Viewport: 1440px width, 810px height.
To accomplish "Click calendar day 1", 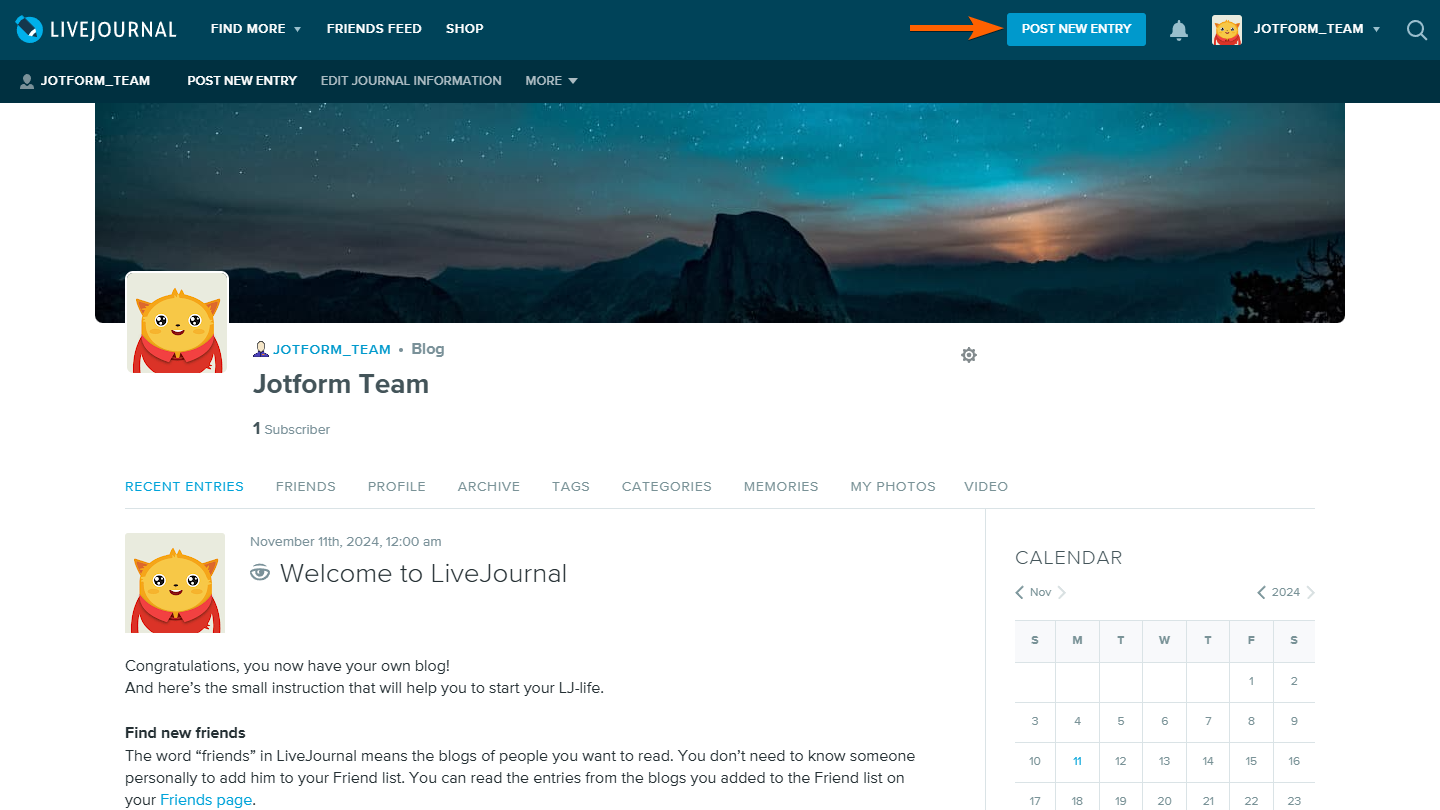I will (x=1251, y=681).
